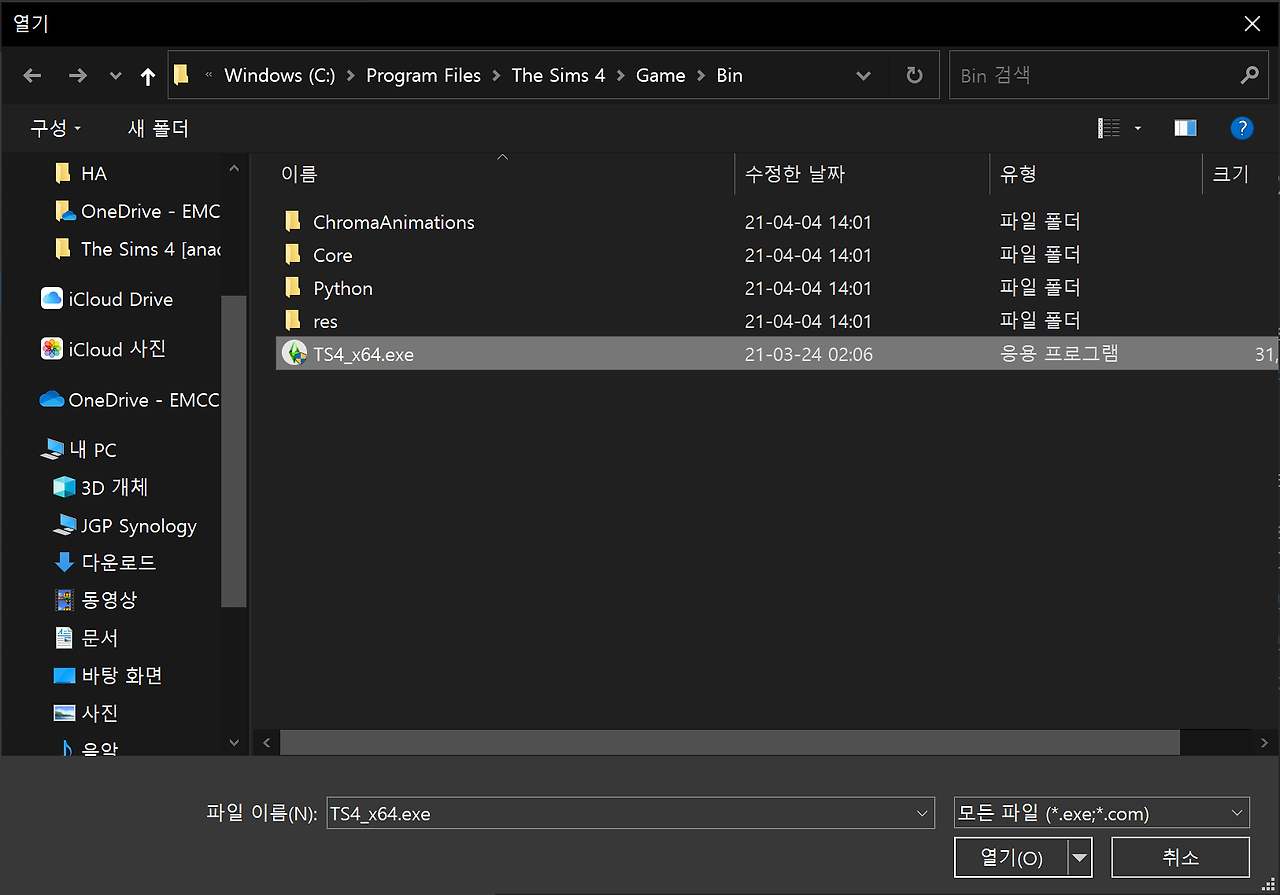Click the 열기(O) button
The height and width of the screenshot is (895, 1280).
pos(1011,857)
